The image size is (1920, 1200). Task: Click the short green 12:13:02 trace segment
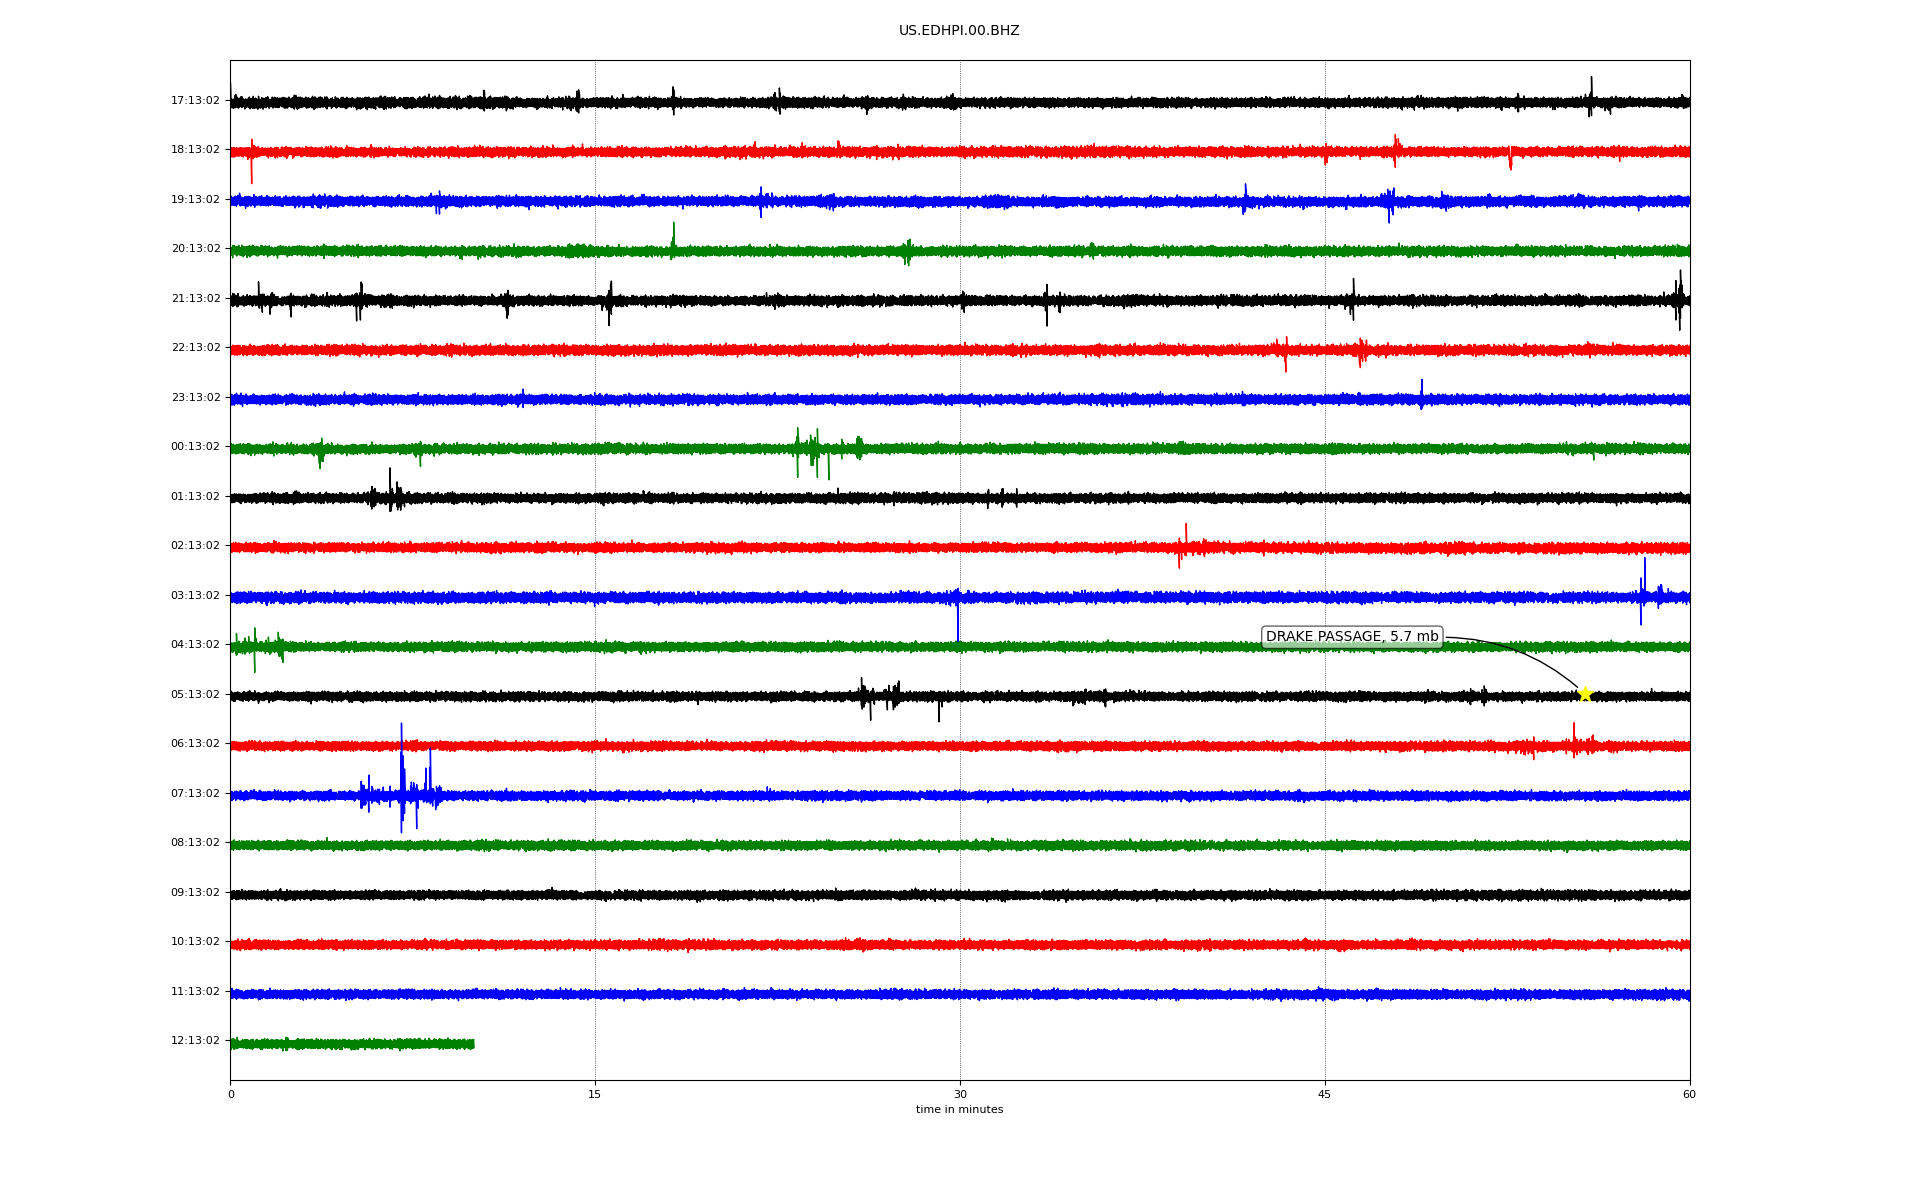click(x=352, y=1044)
